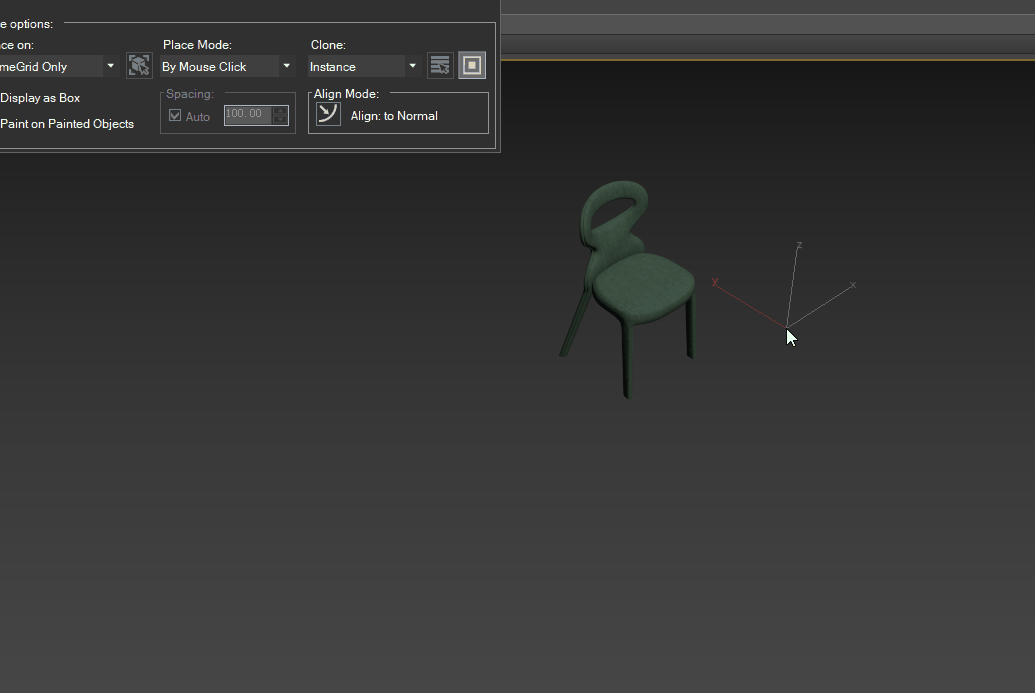This screenshot has height=693, width=1035.
Task: Click the 100.00 spacing value field
Action: pyautogui.click(x=248, y=114)
